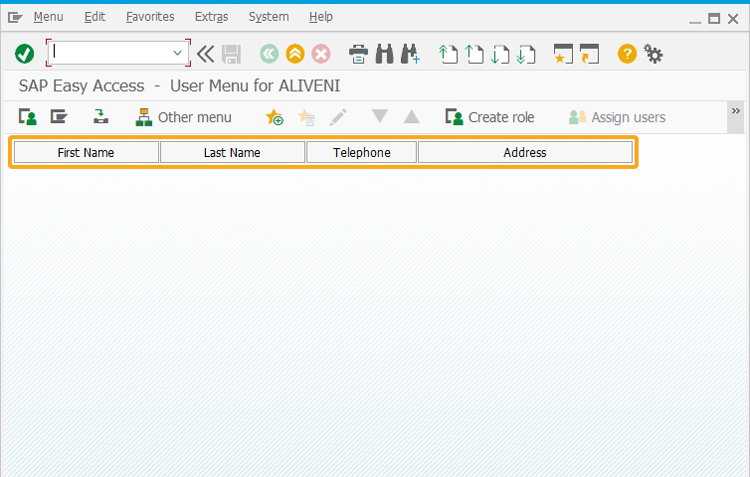The image size is (750, 477).
Task: Open Customize Local Layout gear icon
Action: click(653, 54)
